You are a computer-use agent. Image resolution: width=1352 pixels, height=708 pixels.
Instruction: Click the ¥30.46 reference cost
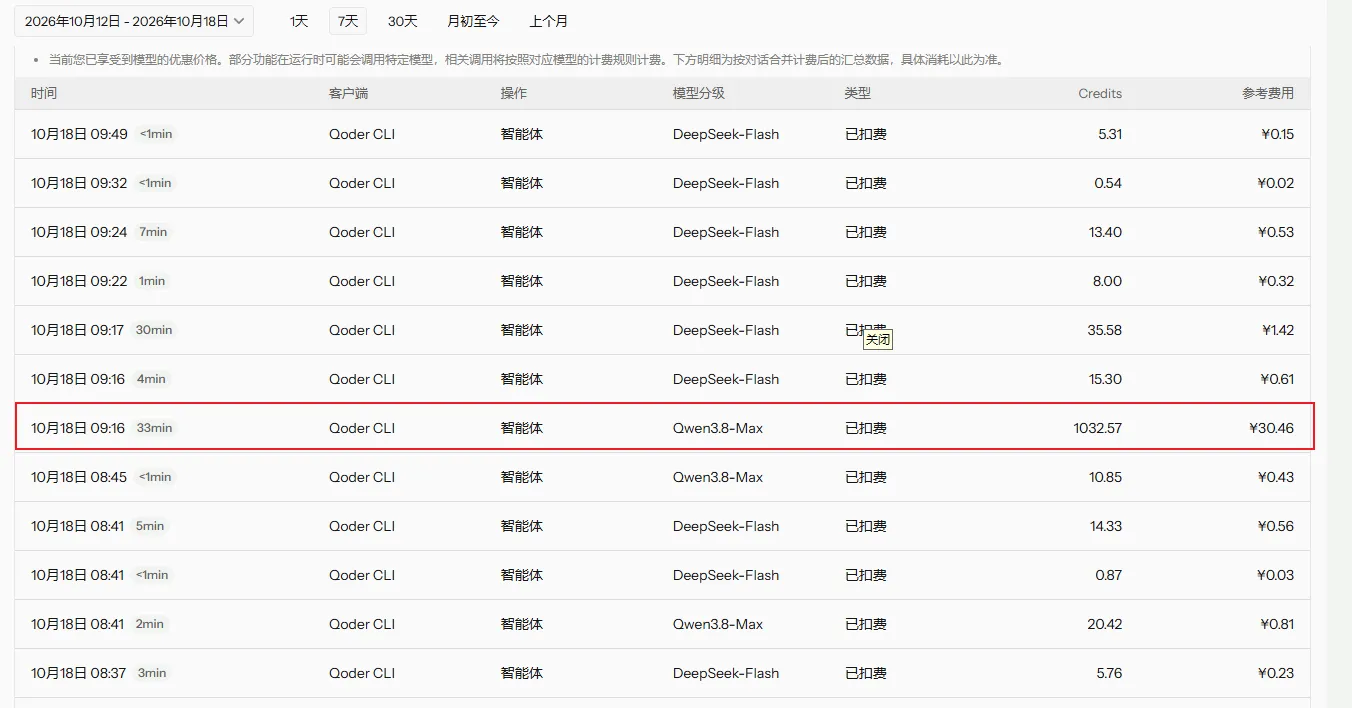point(1272,428)
